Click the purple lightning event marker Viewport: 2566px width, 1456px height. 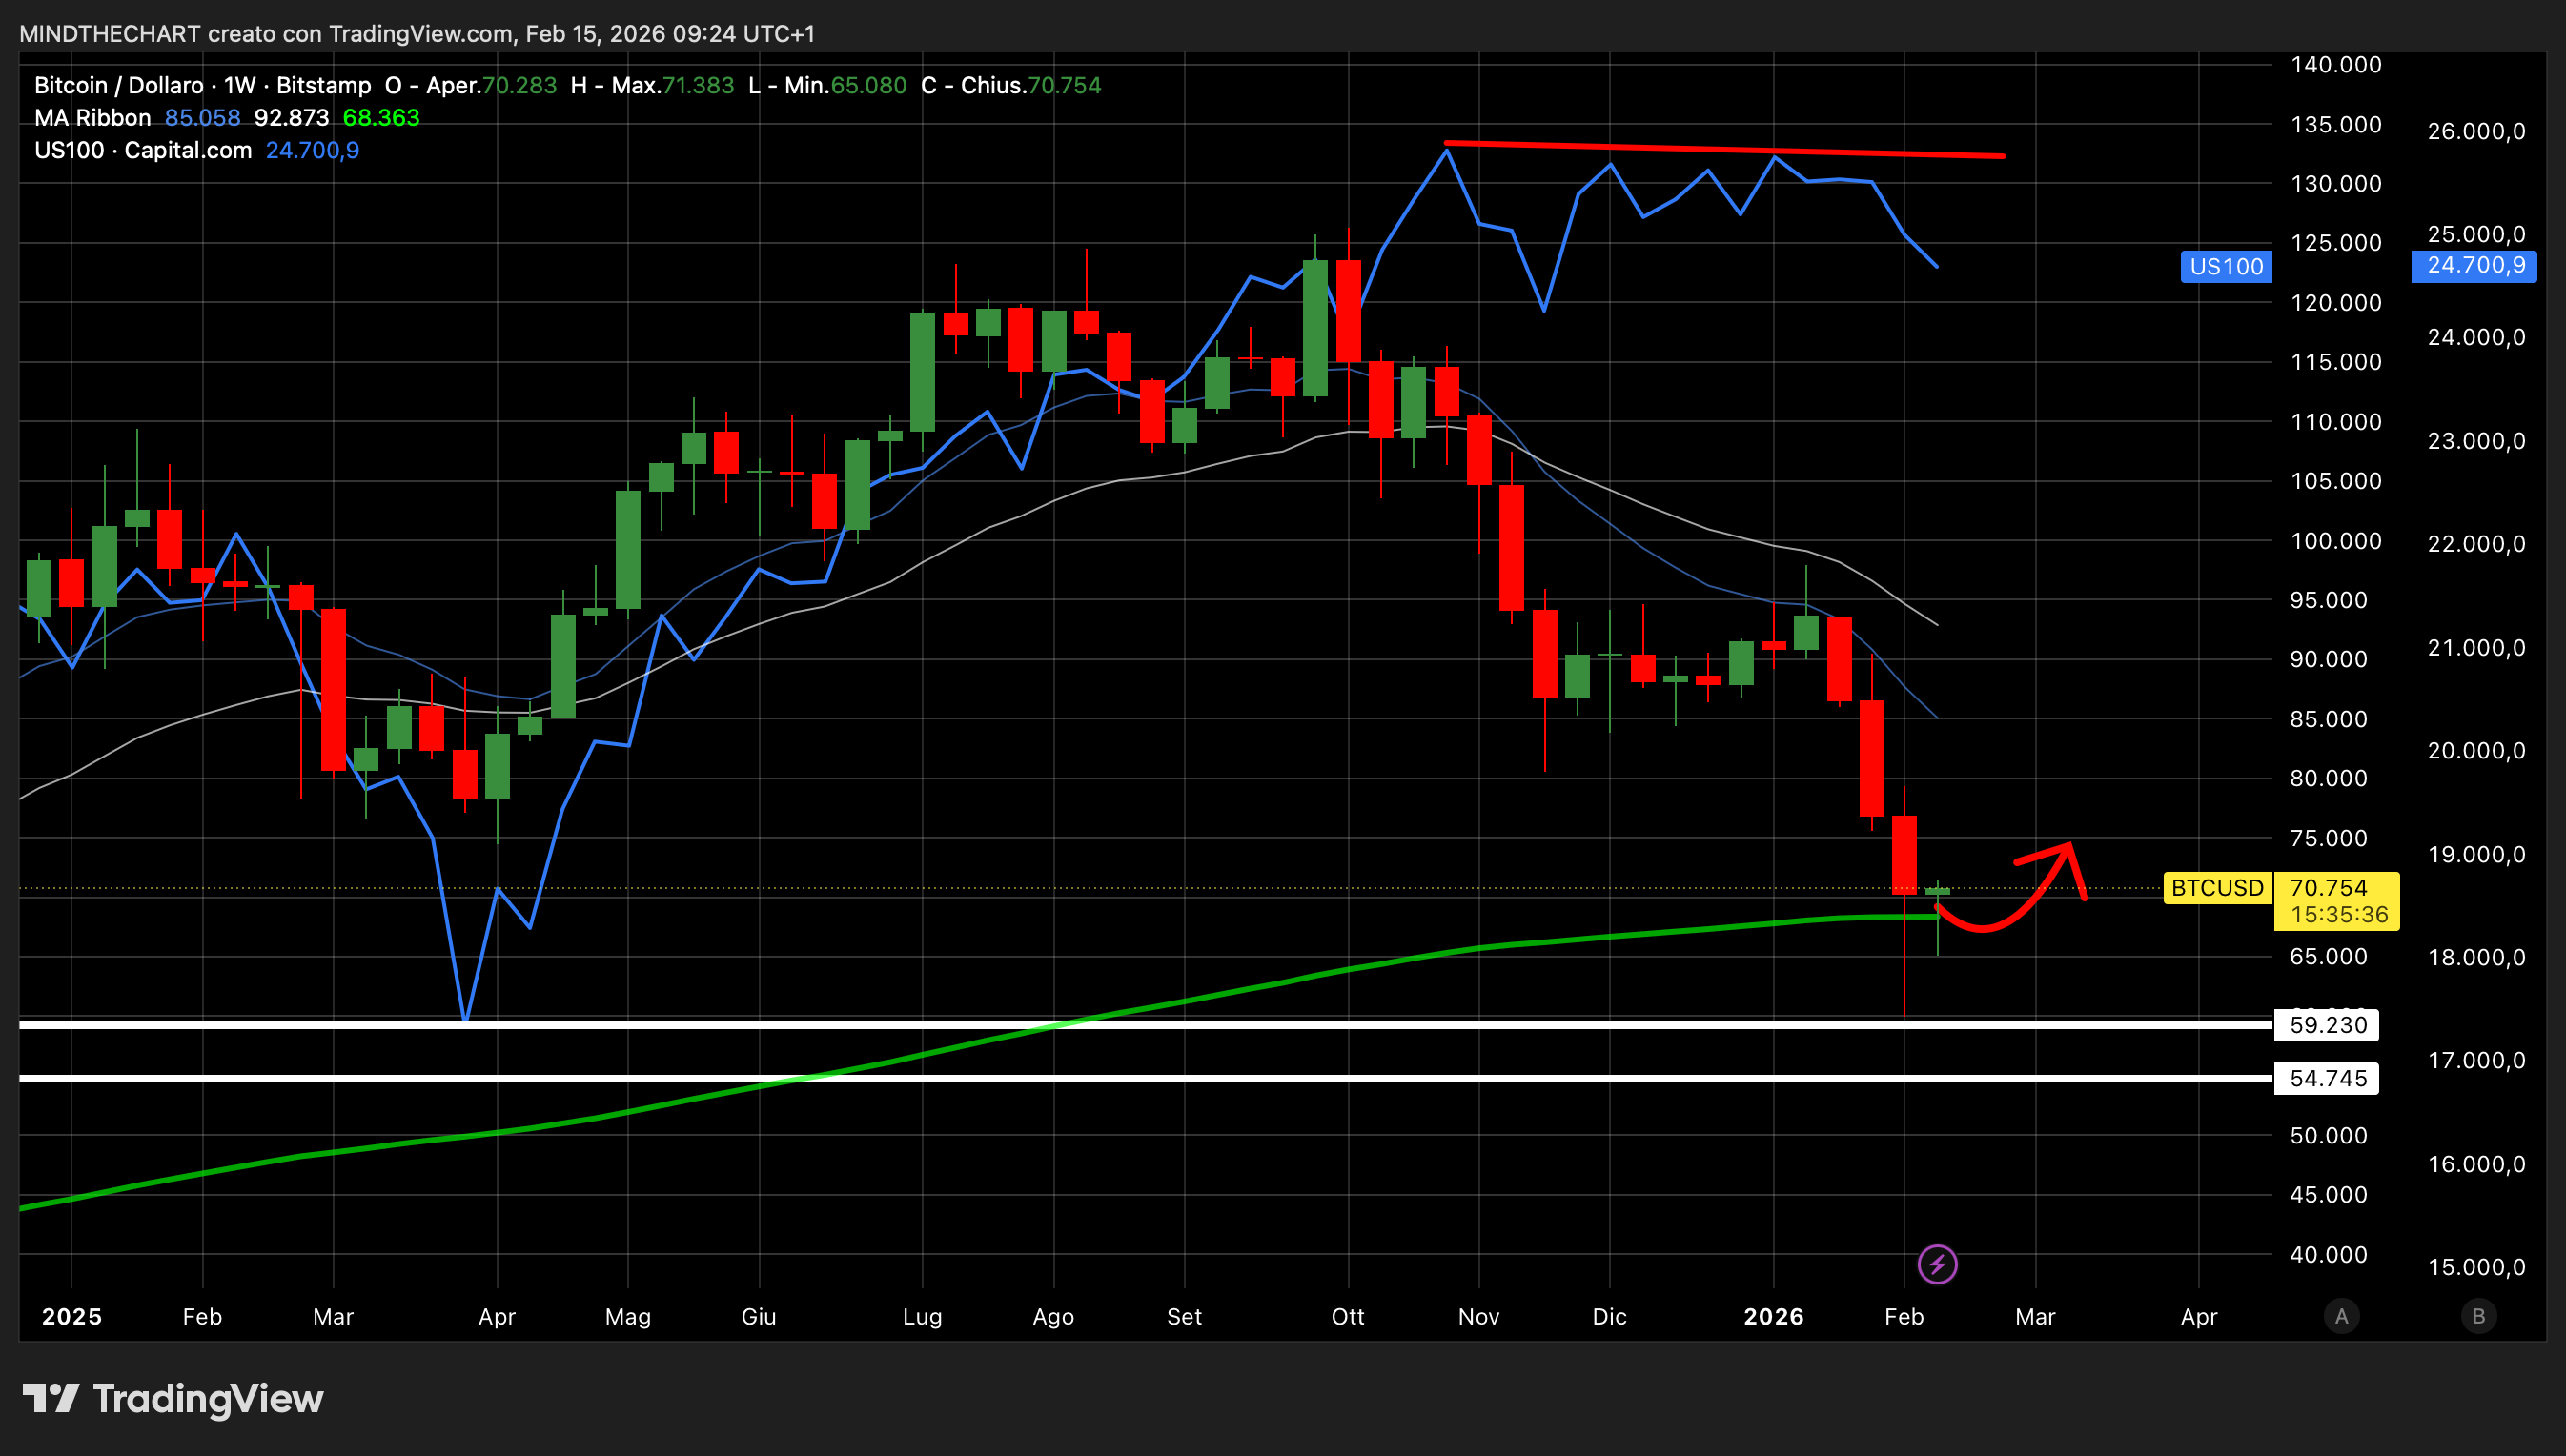tap(1937, 1264)
